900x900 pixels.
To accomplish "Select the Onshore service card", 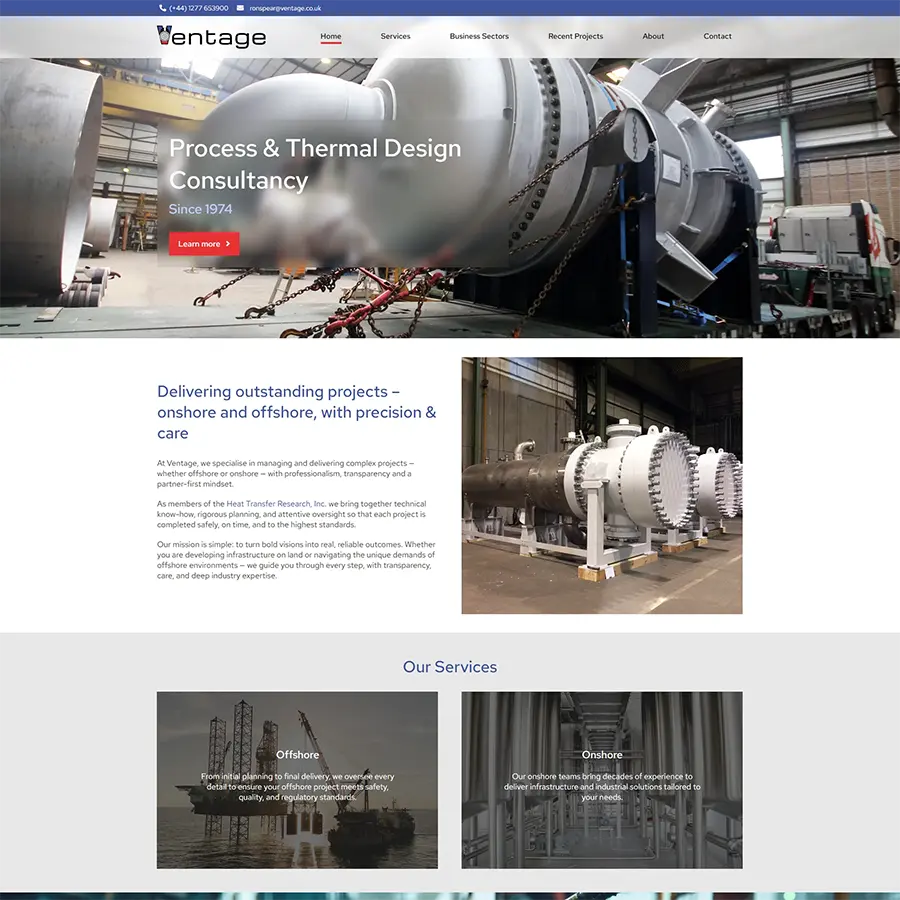I will (601, 780).
